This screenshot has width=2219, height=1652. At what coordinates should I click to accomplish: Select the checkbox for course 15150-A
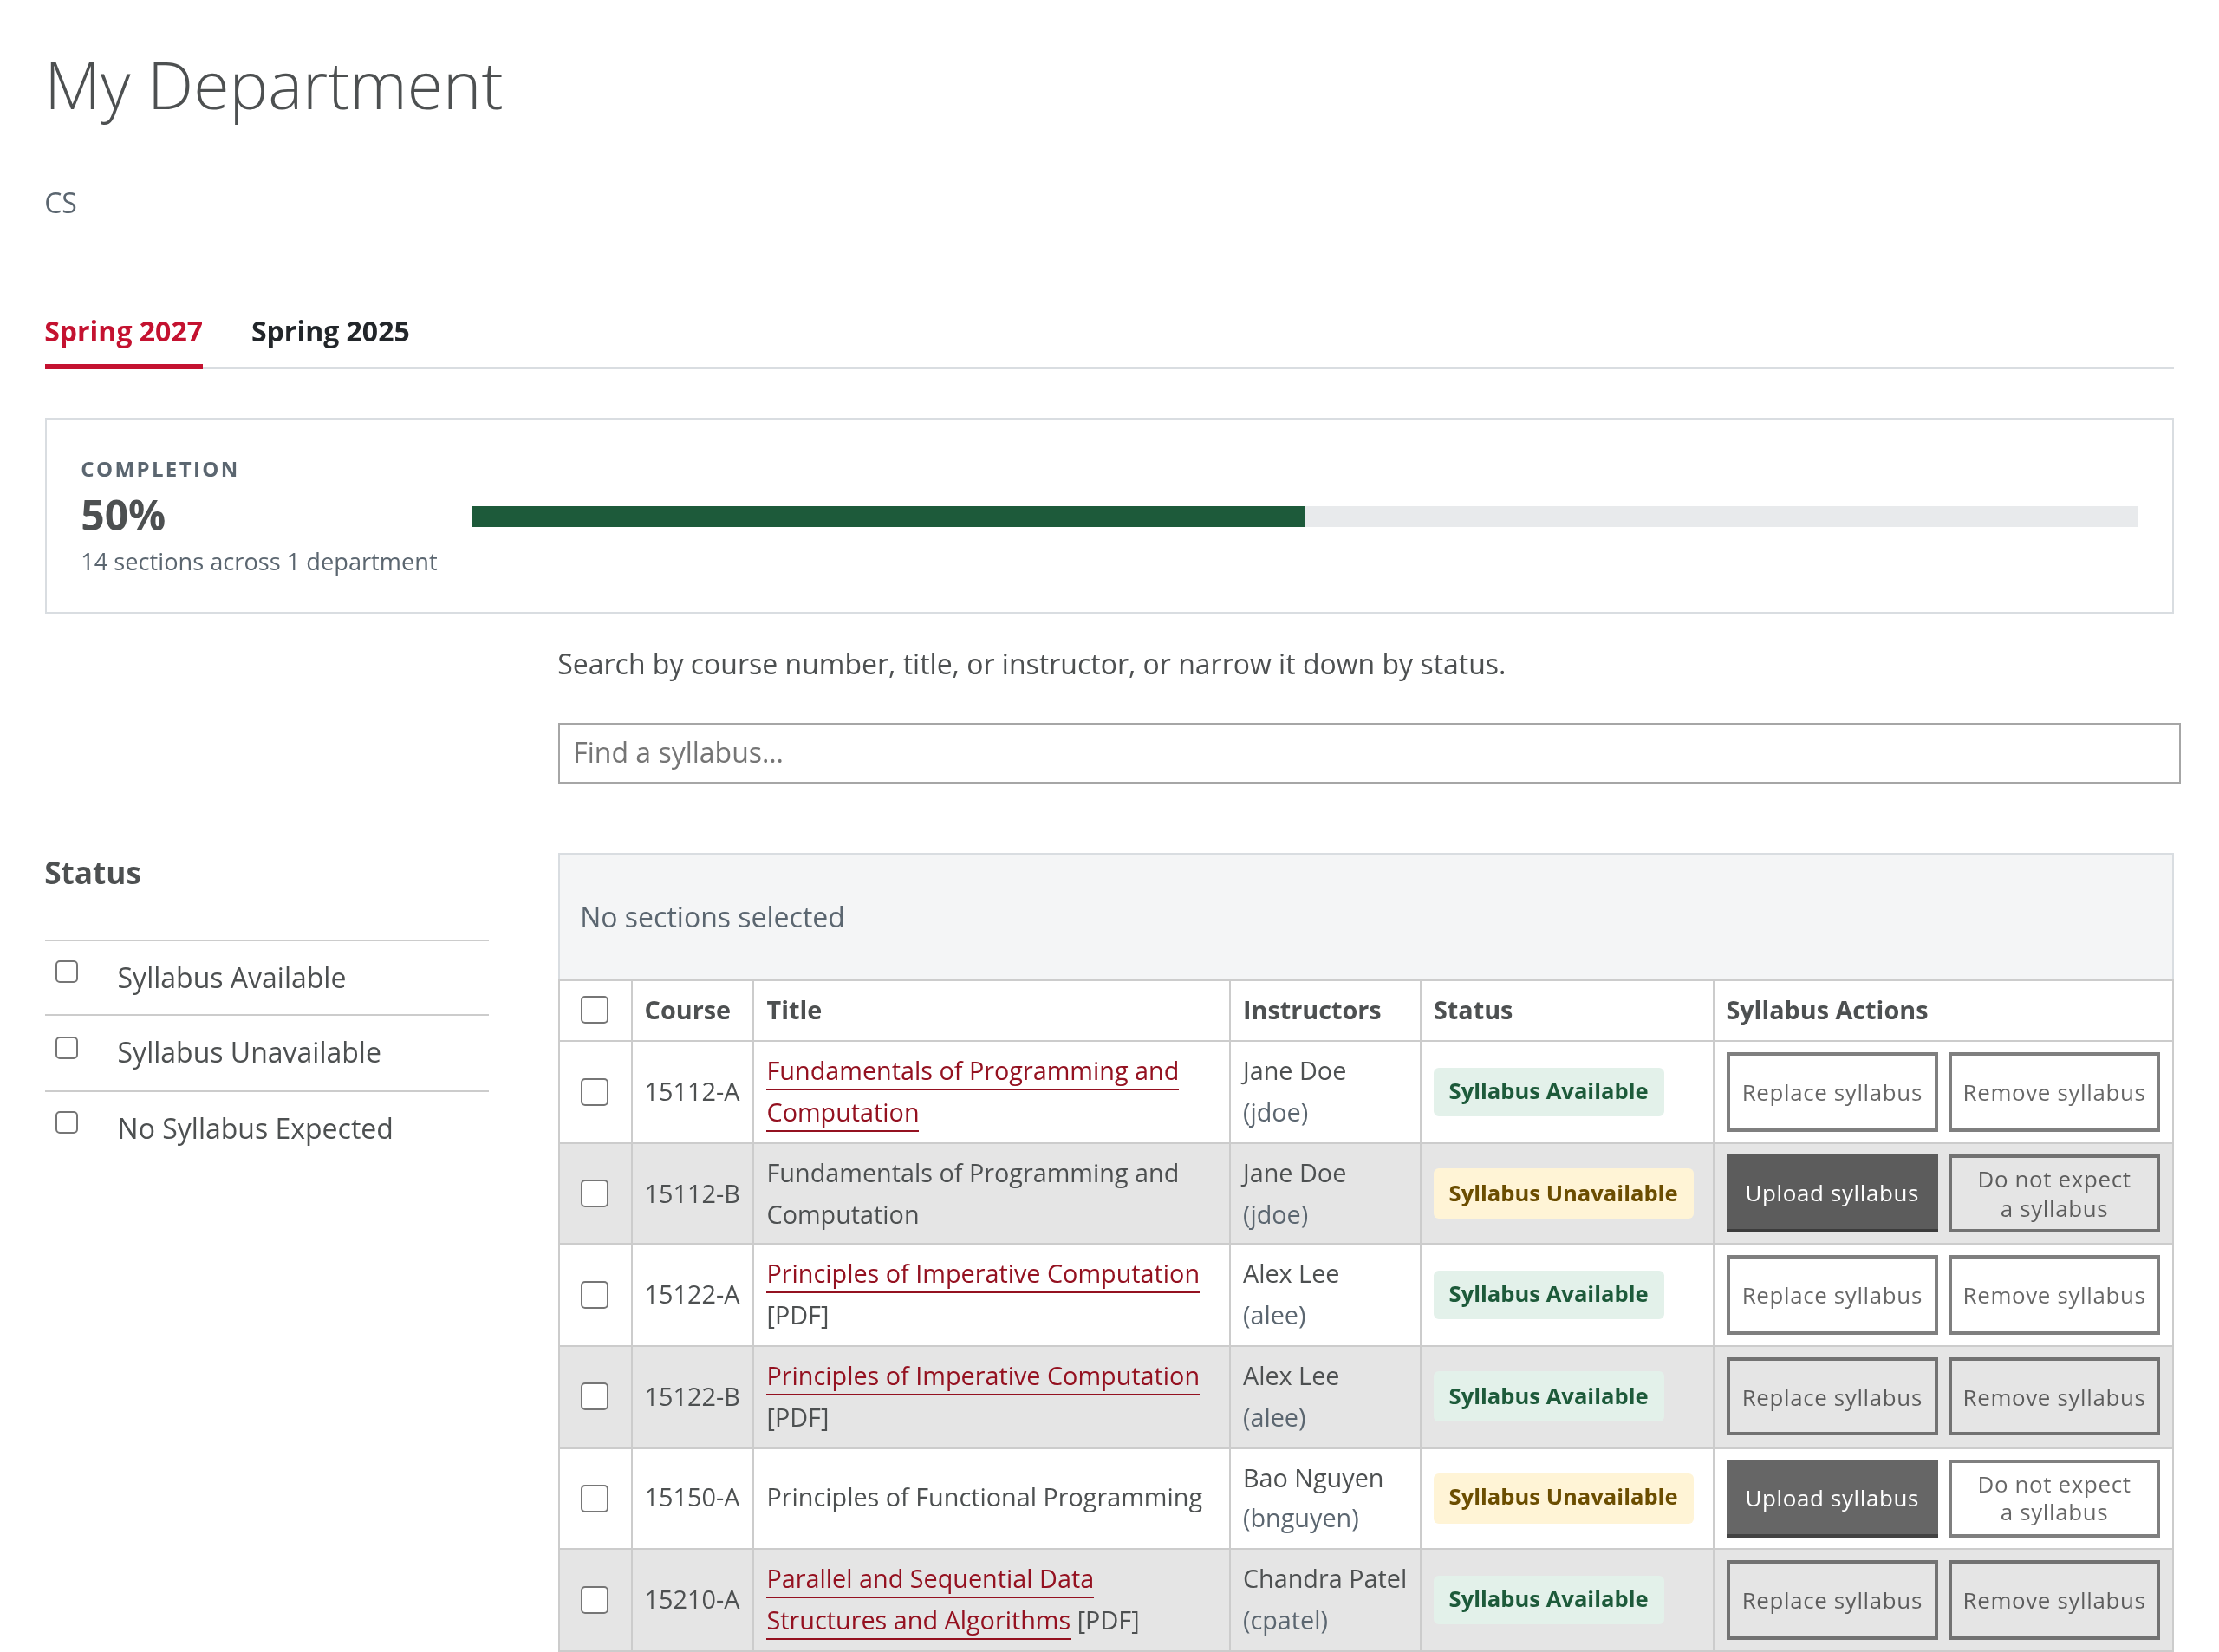tap(595, 1498)
